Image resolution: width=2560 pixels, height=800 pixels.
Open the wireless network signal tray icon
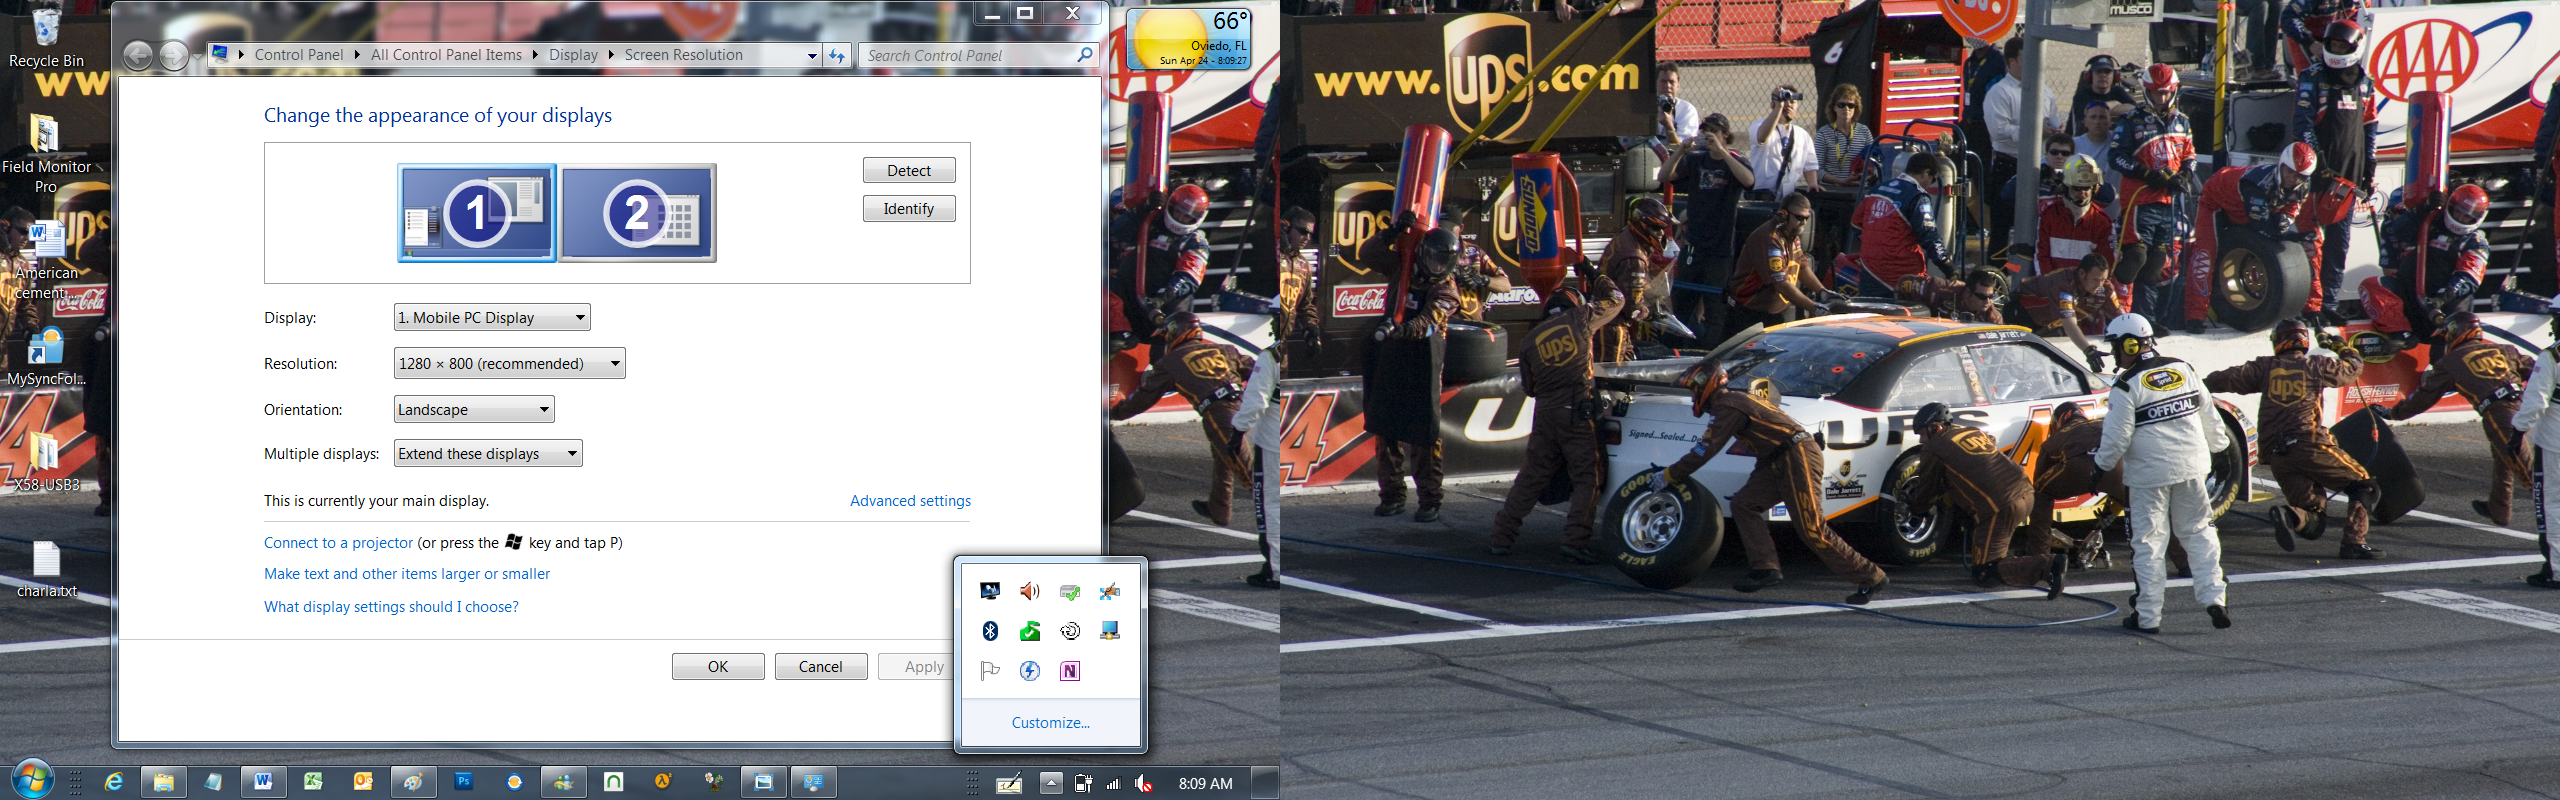pos(1113,784)
